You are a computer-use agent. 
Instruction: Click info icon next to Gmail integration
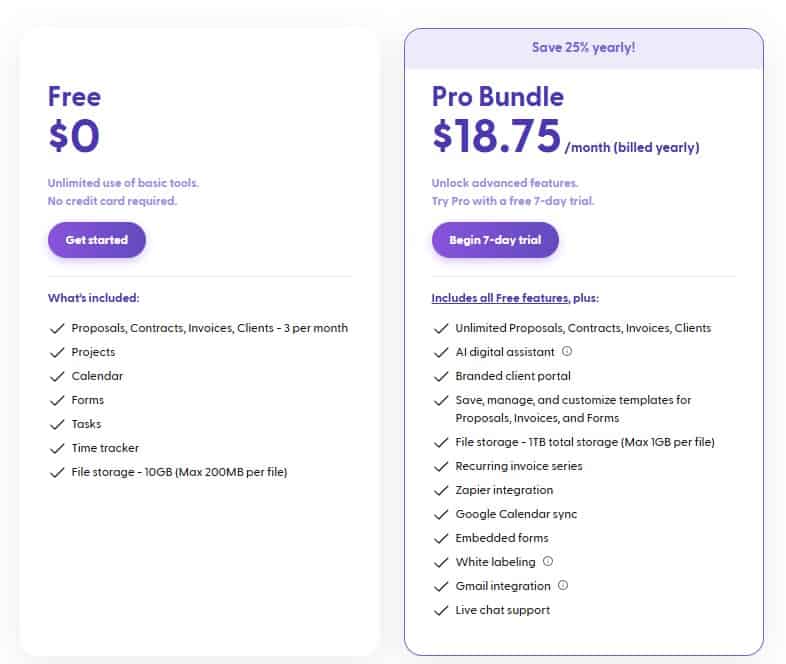click(563, 586)
